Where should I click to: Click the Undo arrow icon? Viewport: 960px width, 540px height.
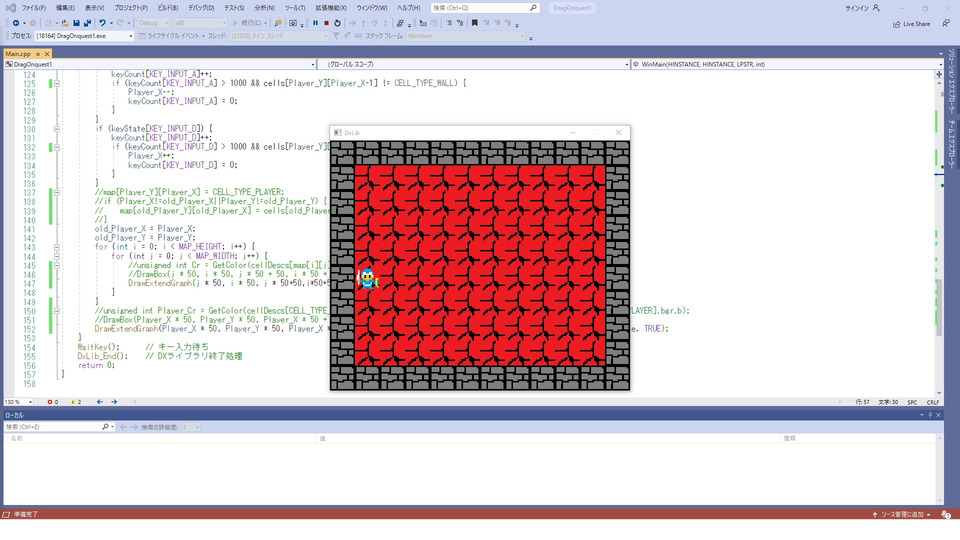102,23
